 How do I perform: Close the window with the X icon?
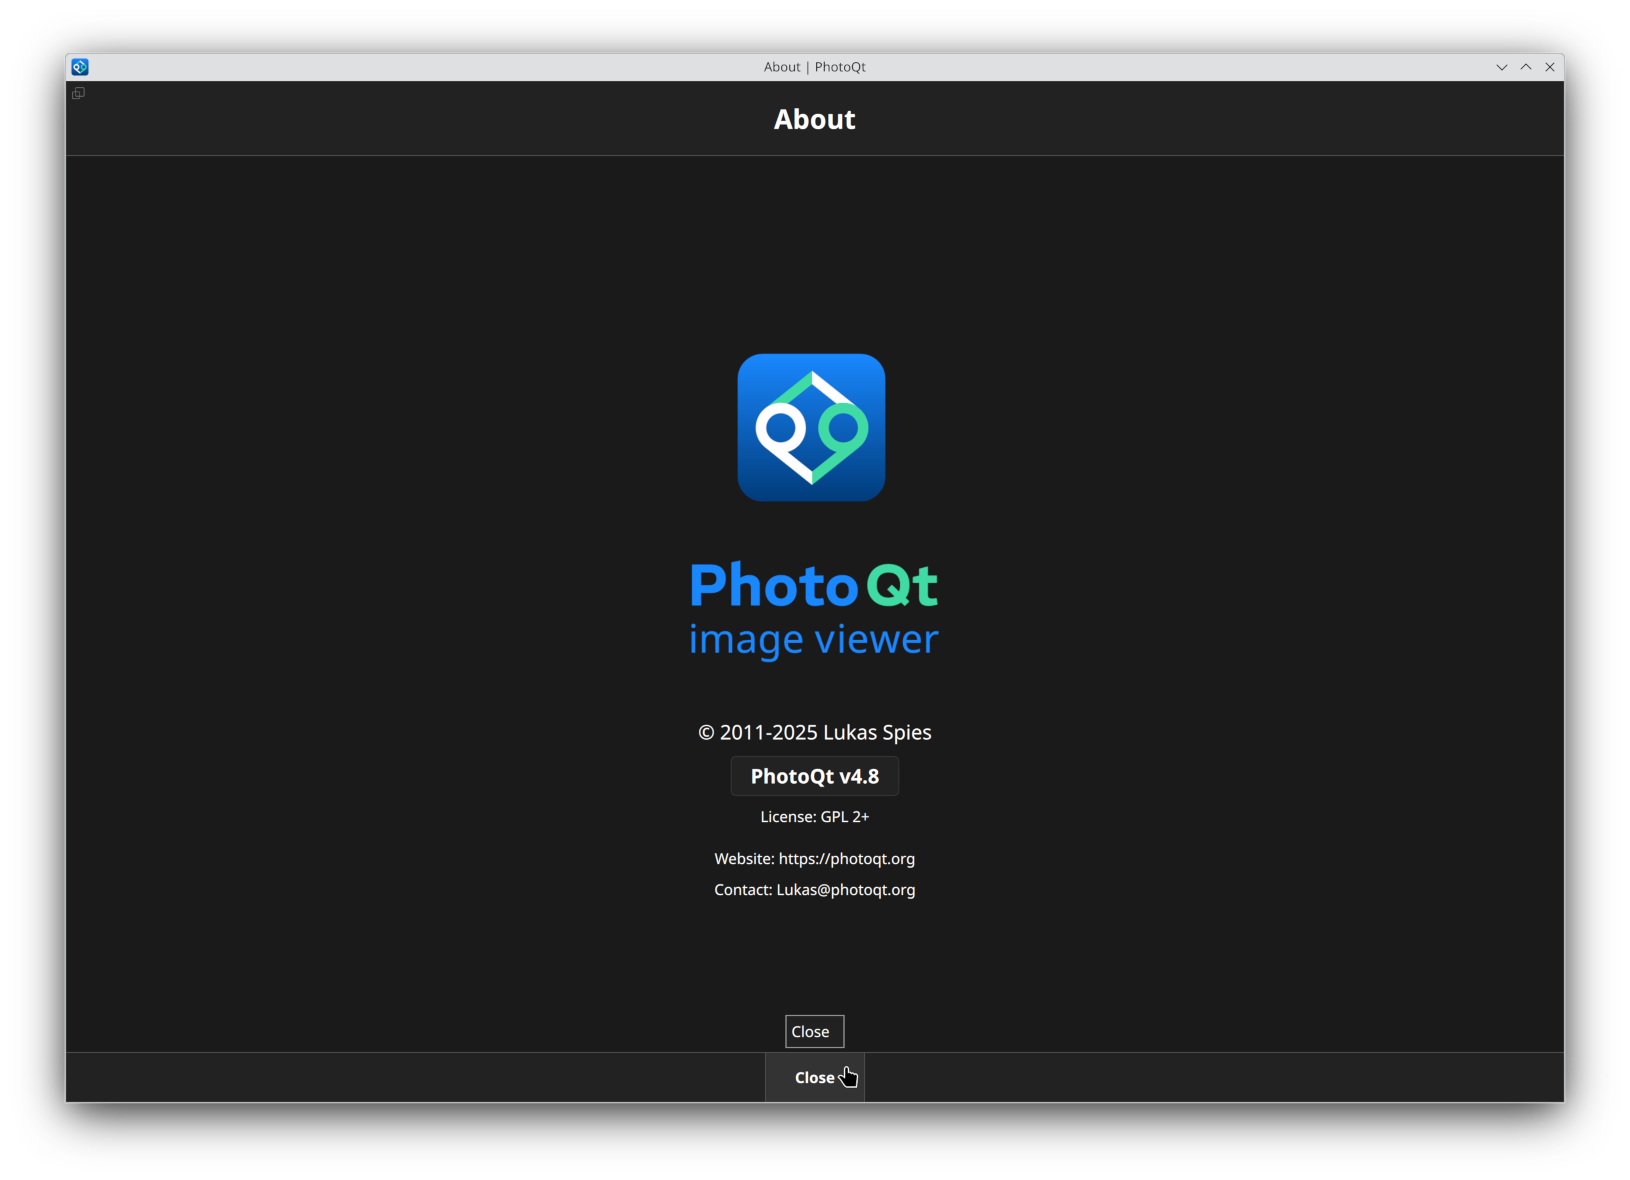click(1550, 67)
